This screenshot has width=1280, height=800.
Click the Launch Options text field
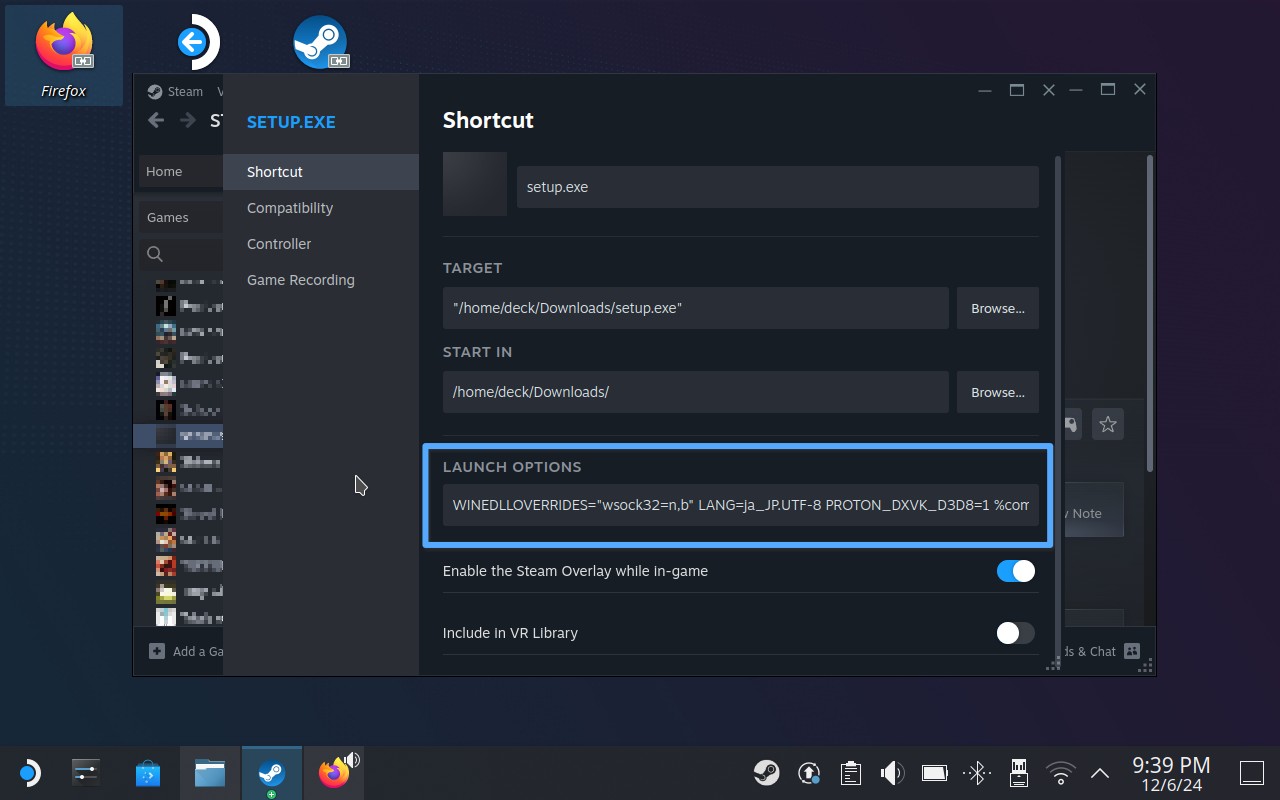click(x=740, y=505)
